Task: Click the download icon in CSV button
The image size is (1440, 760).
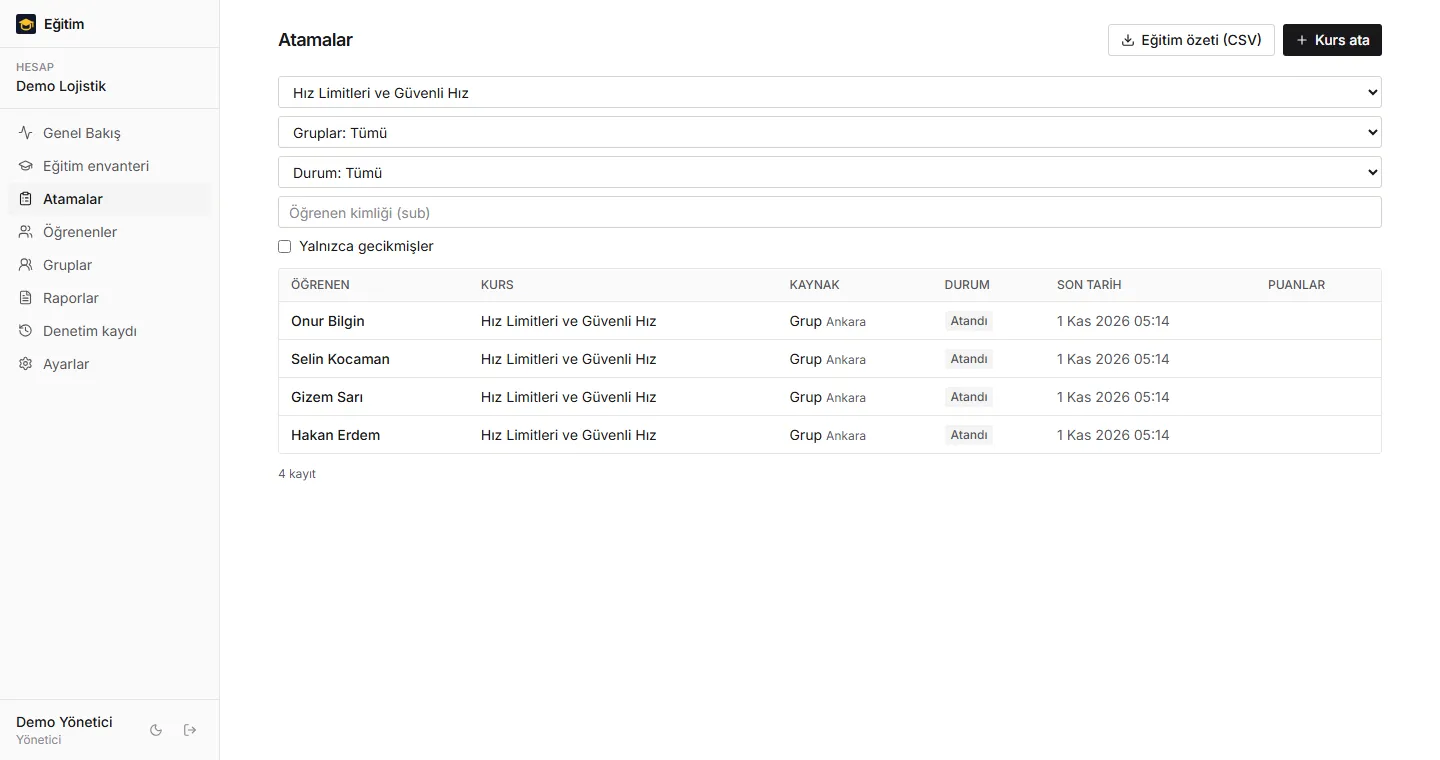Action: click(x=1128, y=40)
